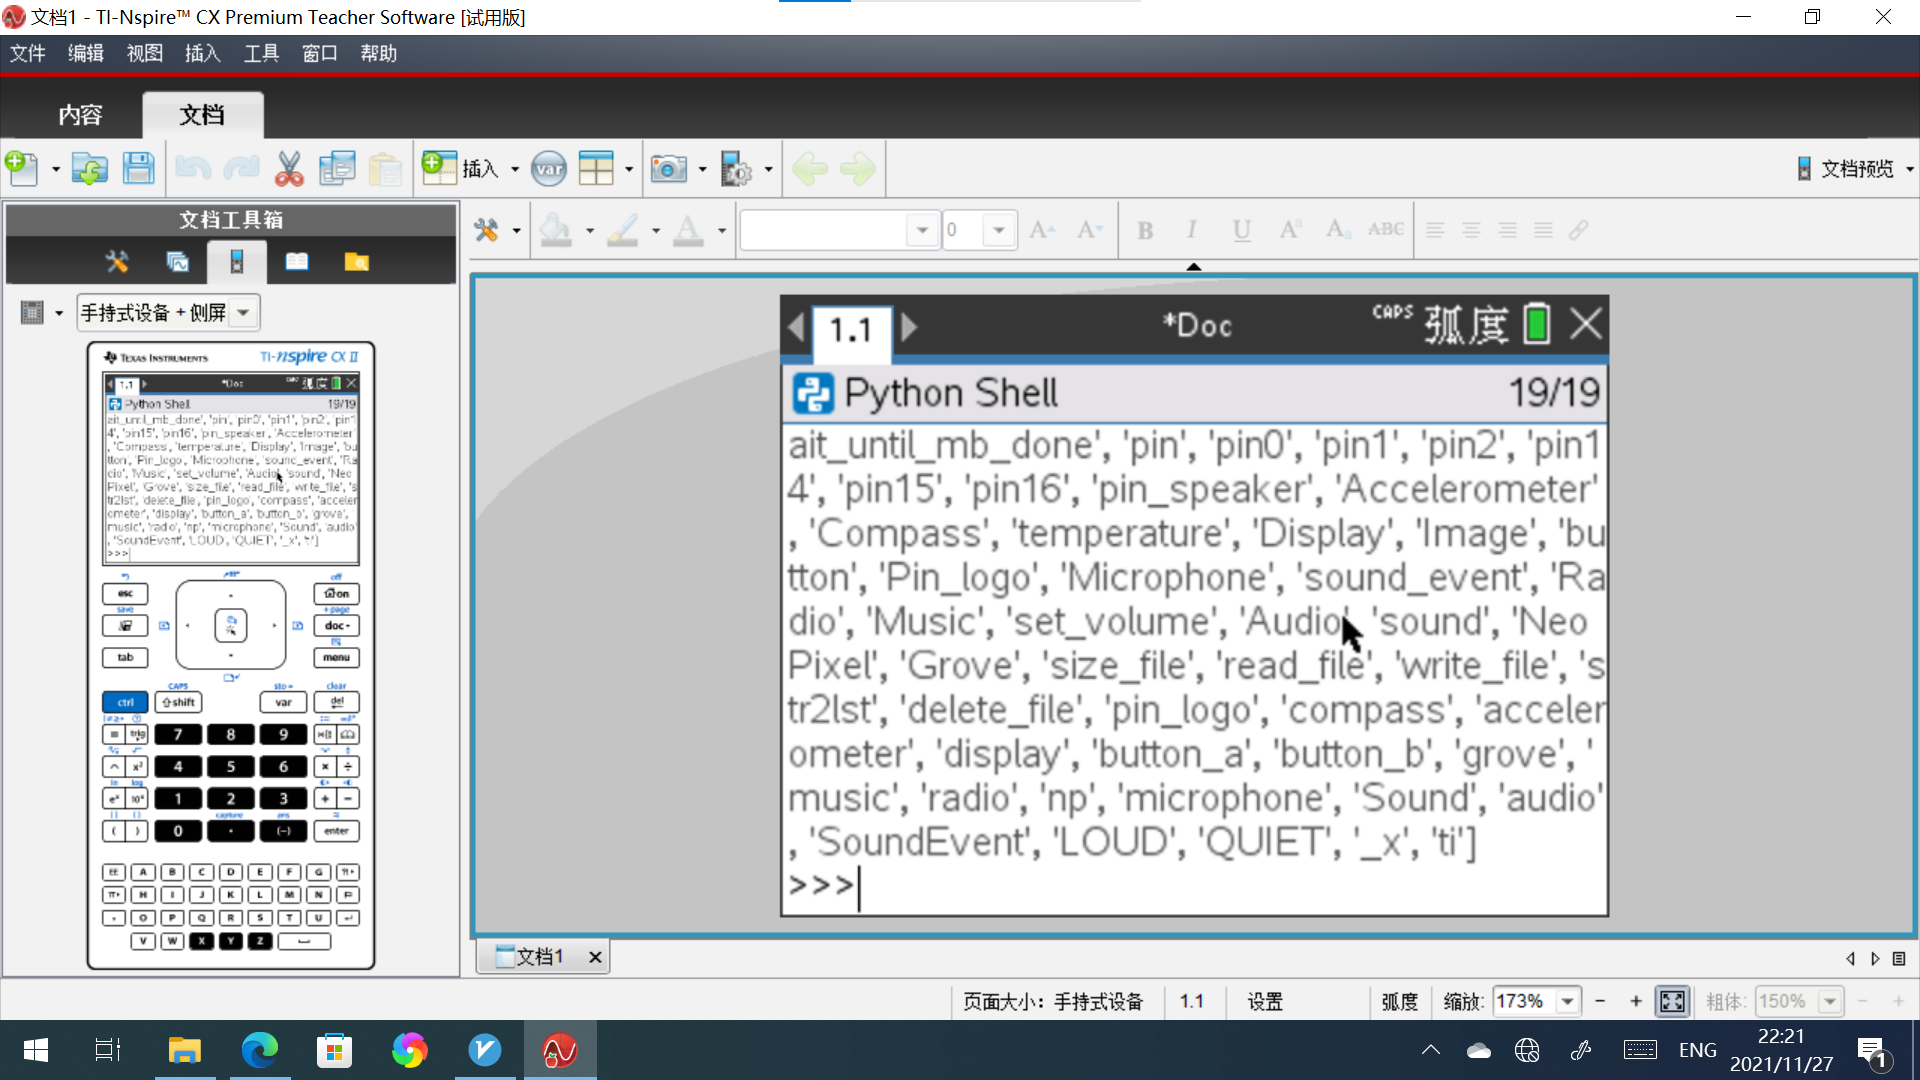Click the page layout grid icon

596,168
